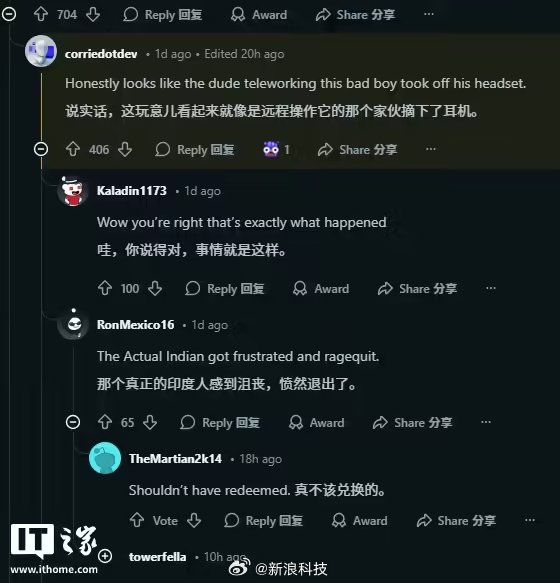Viewport: 560px width, 583px height.
Task: Open corriedotdev's user profile
Action: tap(101, 54)
